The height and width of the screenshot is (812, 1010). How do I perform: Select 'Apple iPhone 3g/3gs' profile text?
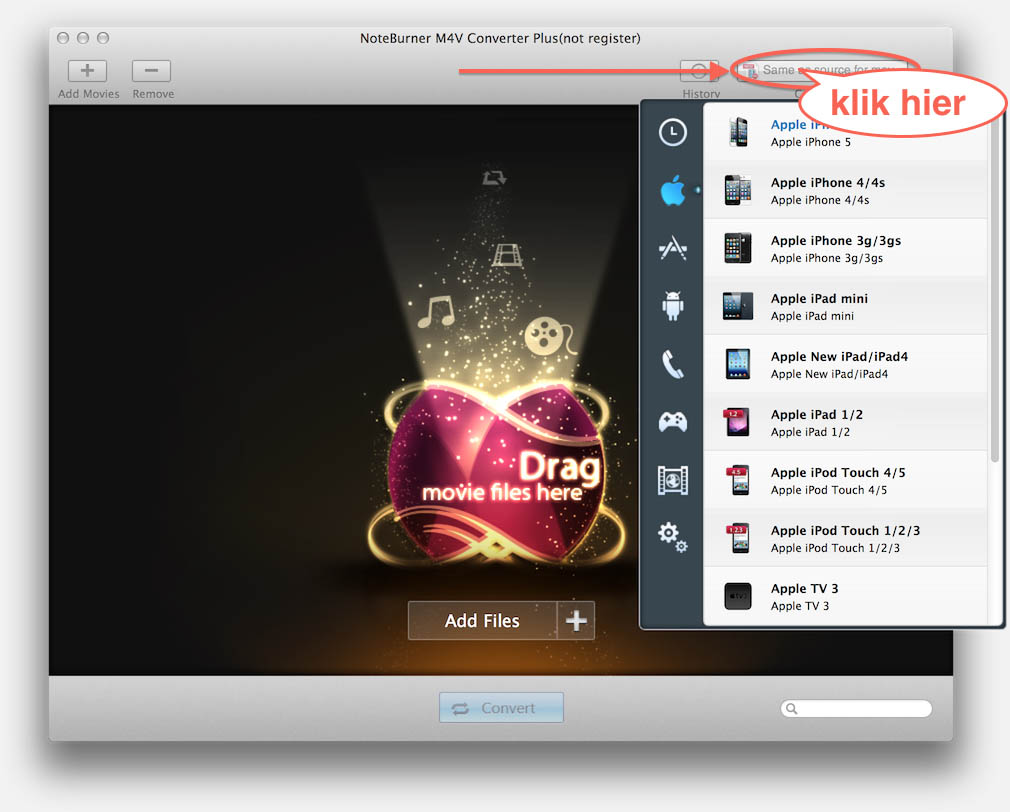point(836,241)
